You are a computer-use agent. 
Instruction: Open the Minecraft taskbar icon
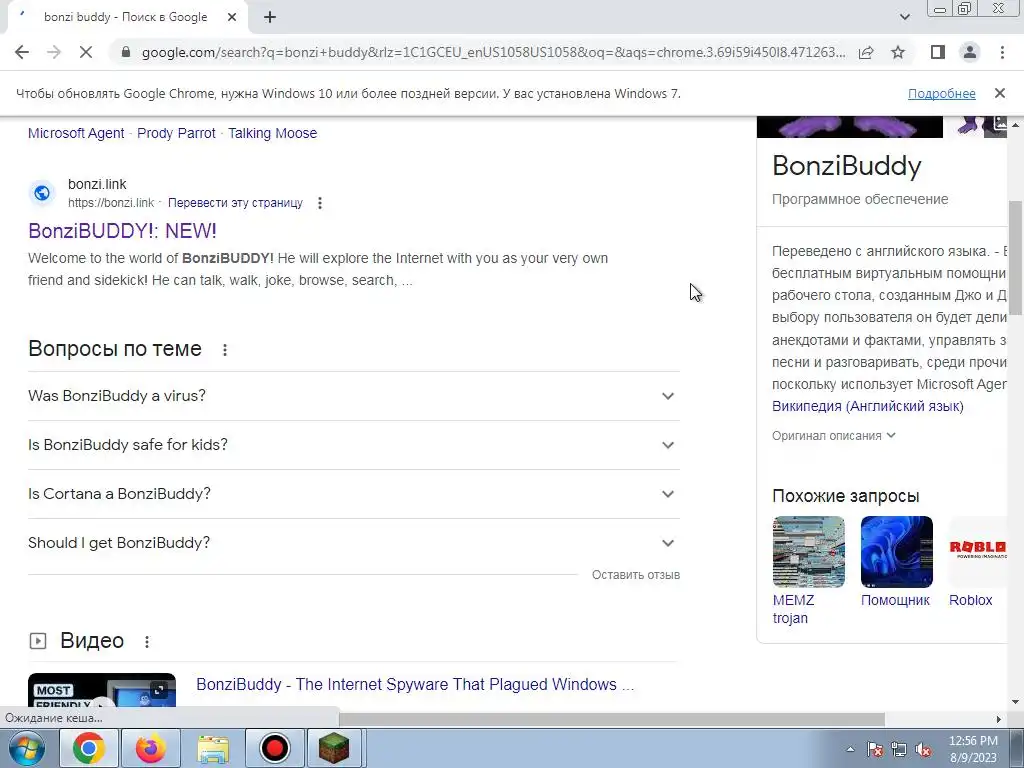click(x=334, y=748)
